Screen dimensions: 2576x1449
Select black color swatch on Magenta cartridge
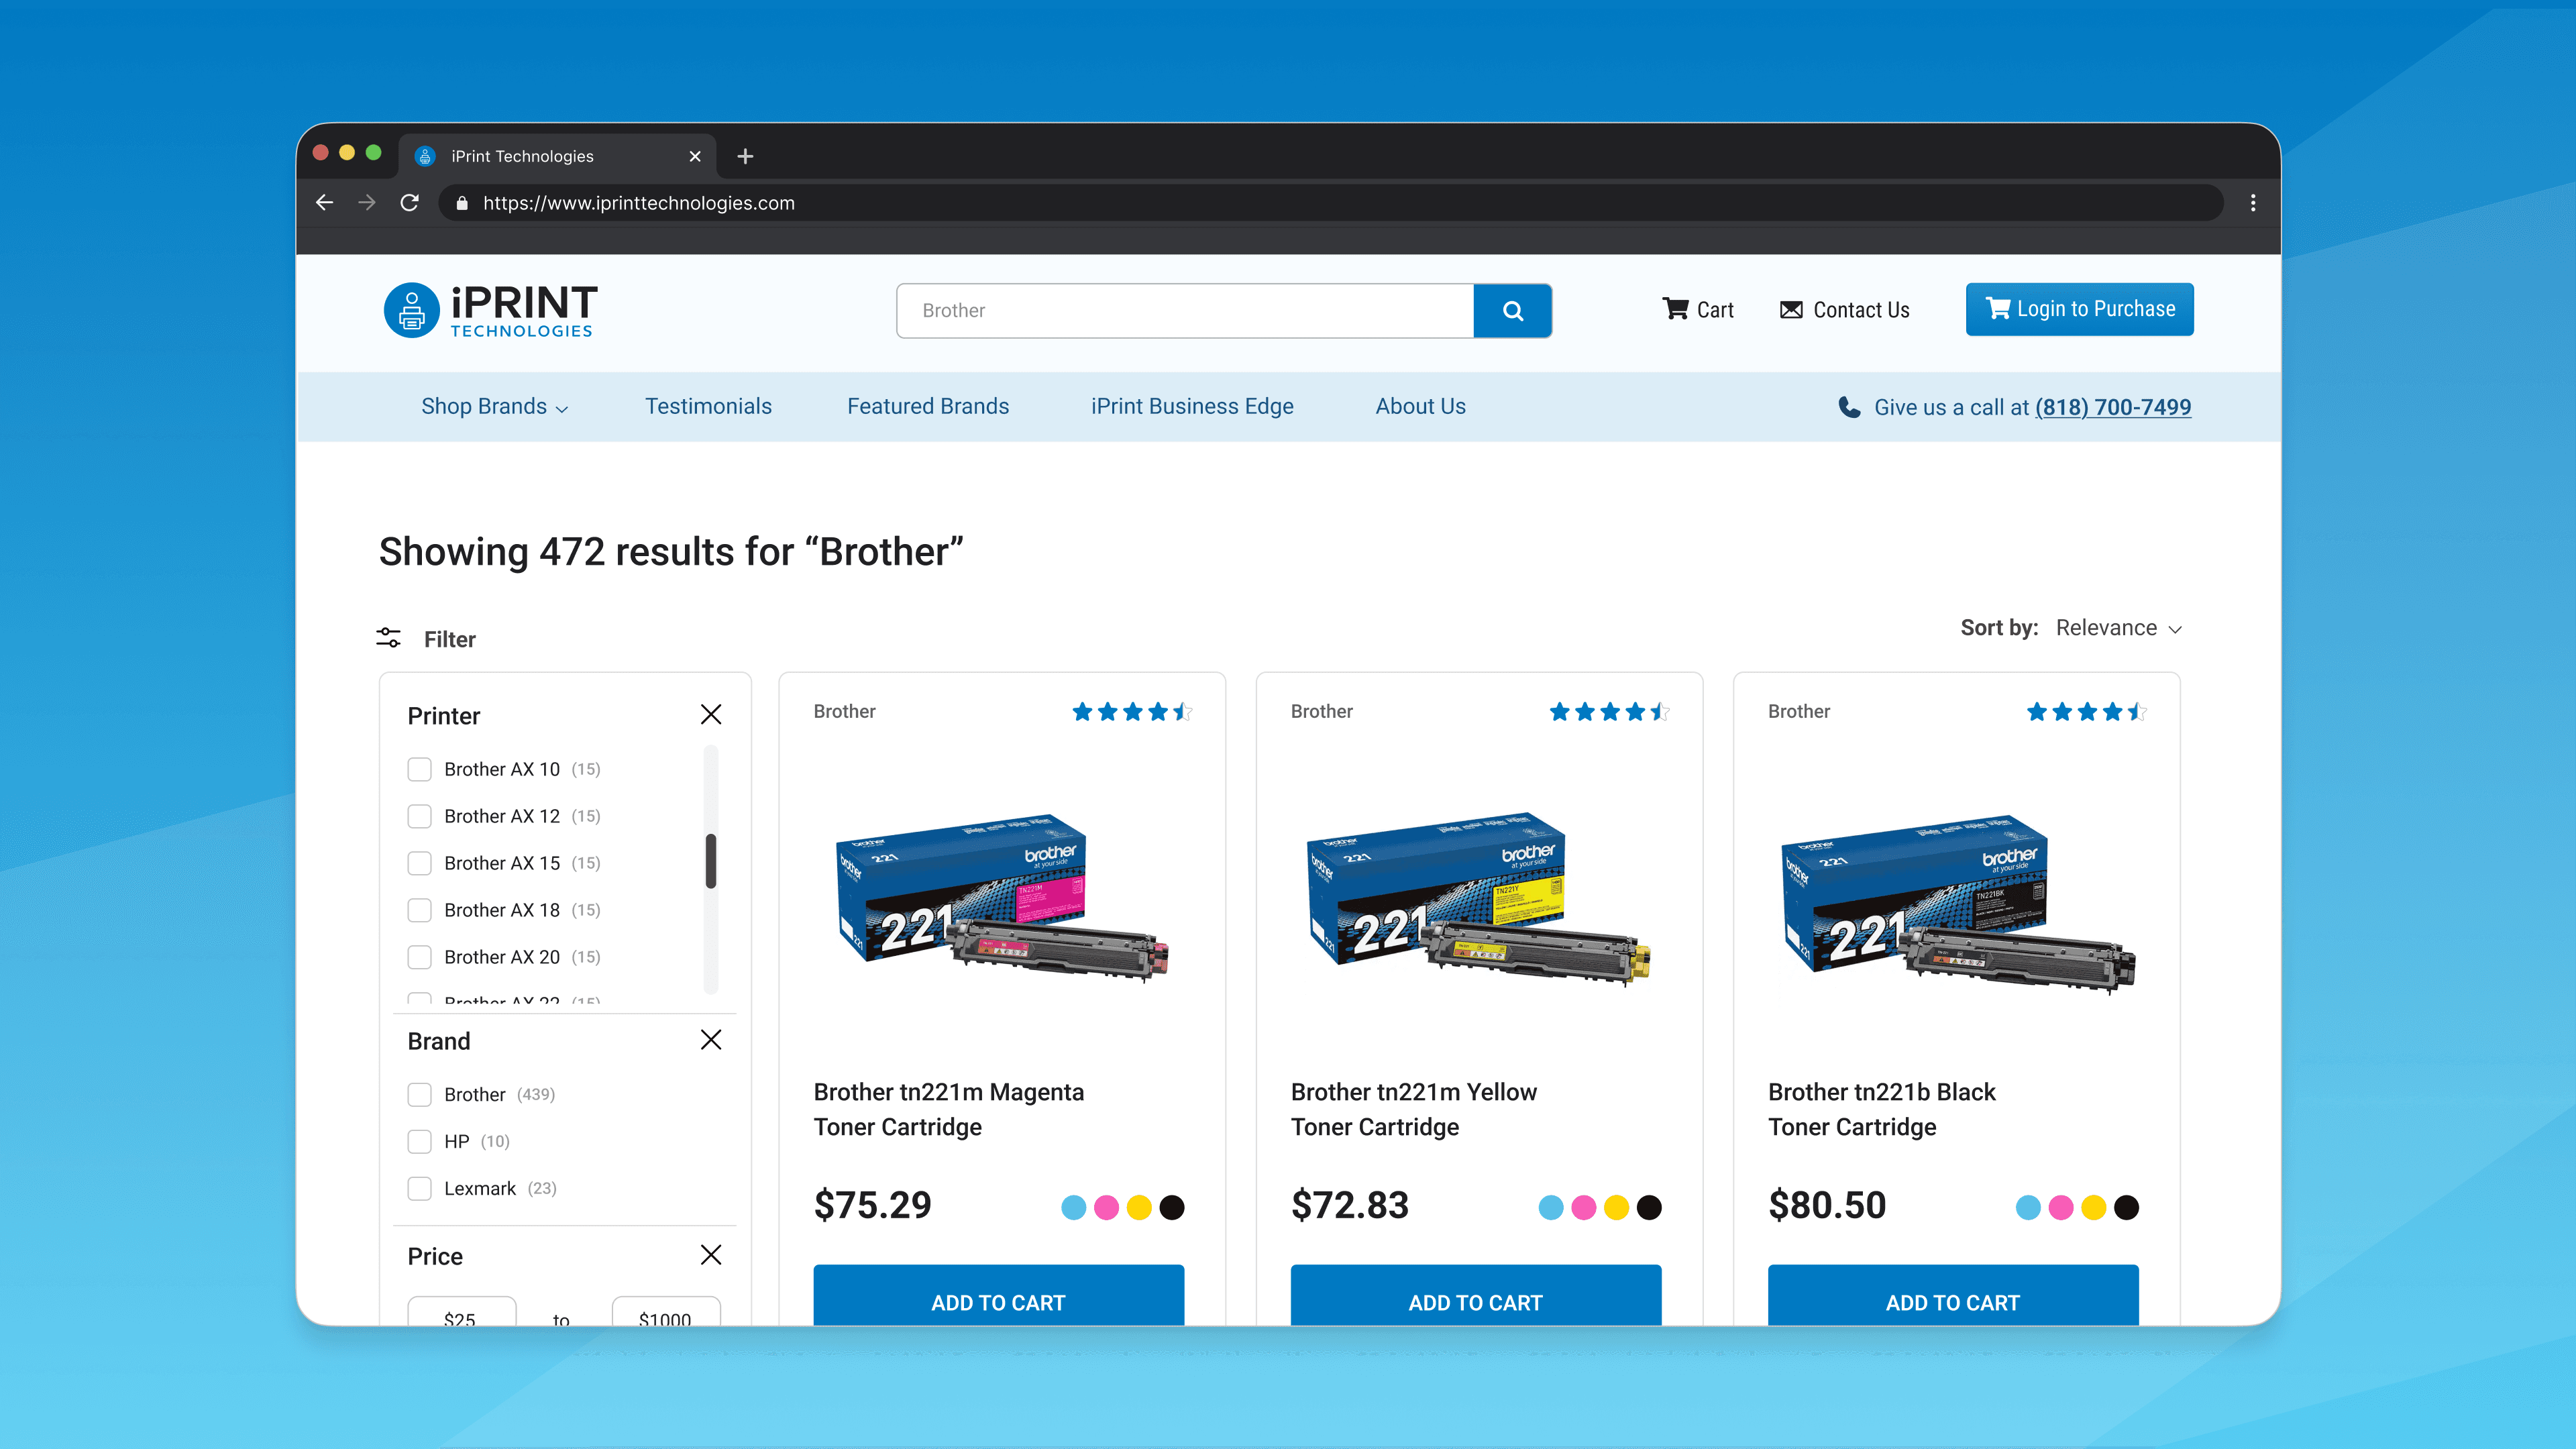[1171, 1208]
